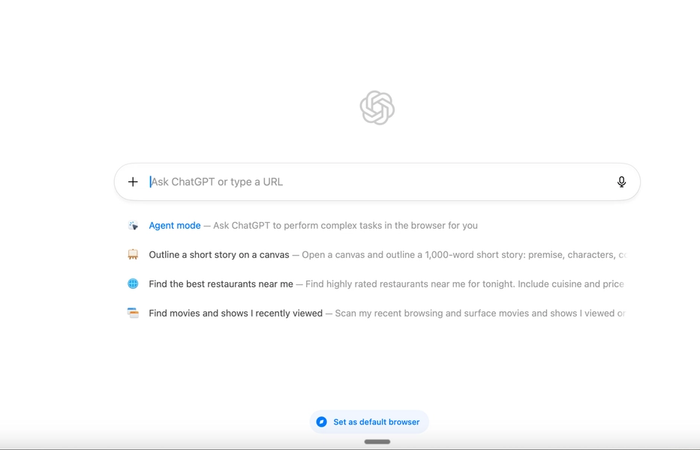Click the gray pill handle at the bottom
Image resolution: width=700 pixels, height=450 pixels.
pos(377,442)
